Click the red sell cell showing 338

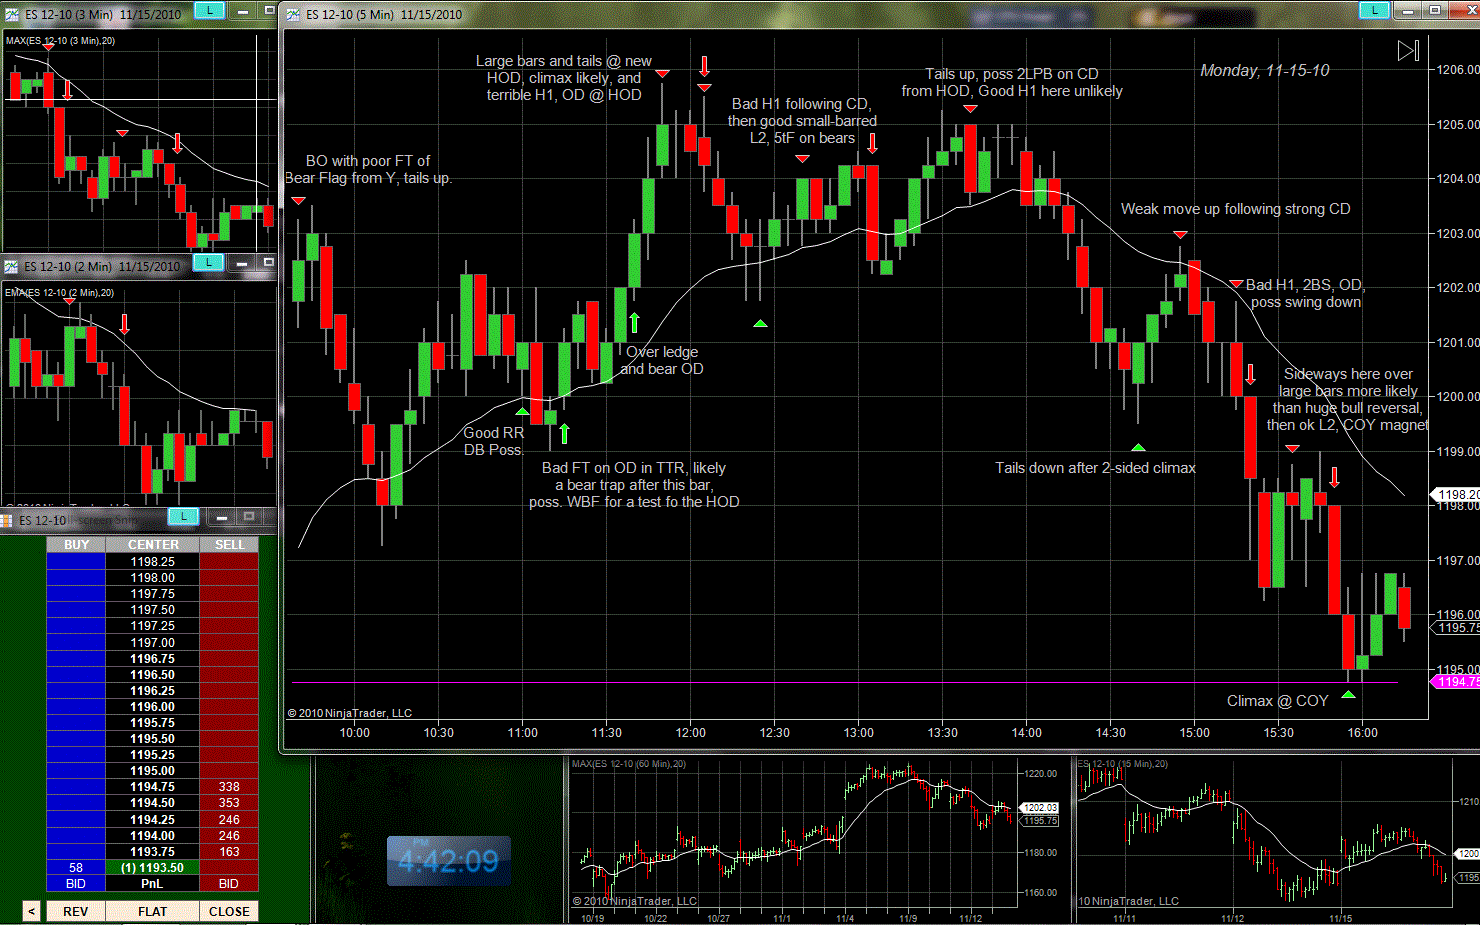pos(229,787)
